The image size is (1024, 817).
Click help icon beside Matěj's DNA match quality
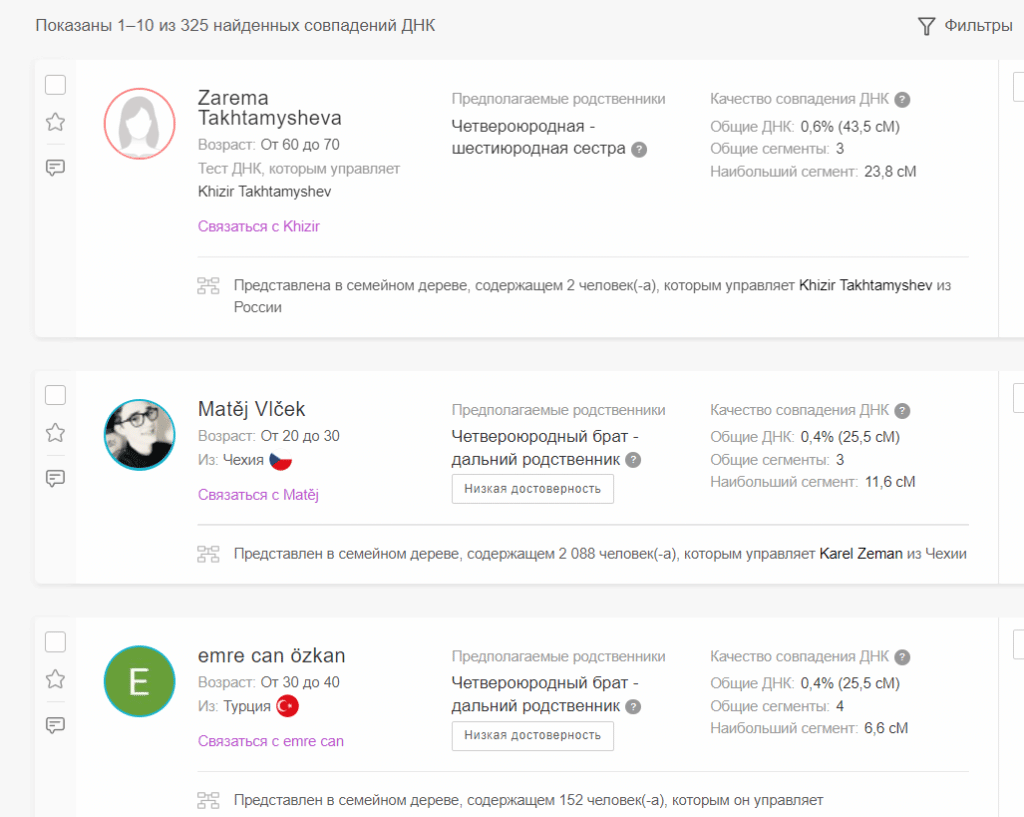pyautogui.click(x=902, y=411)
